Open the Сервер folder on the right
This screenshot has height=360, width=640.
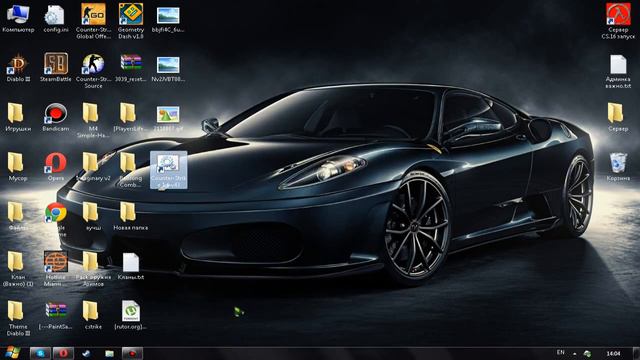click(x=617, y=118)
